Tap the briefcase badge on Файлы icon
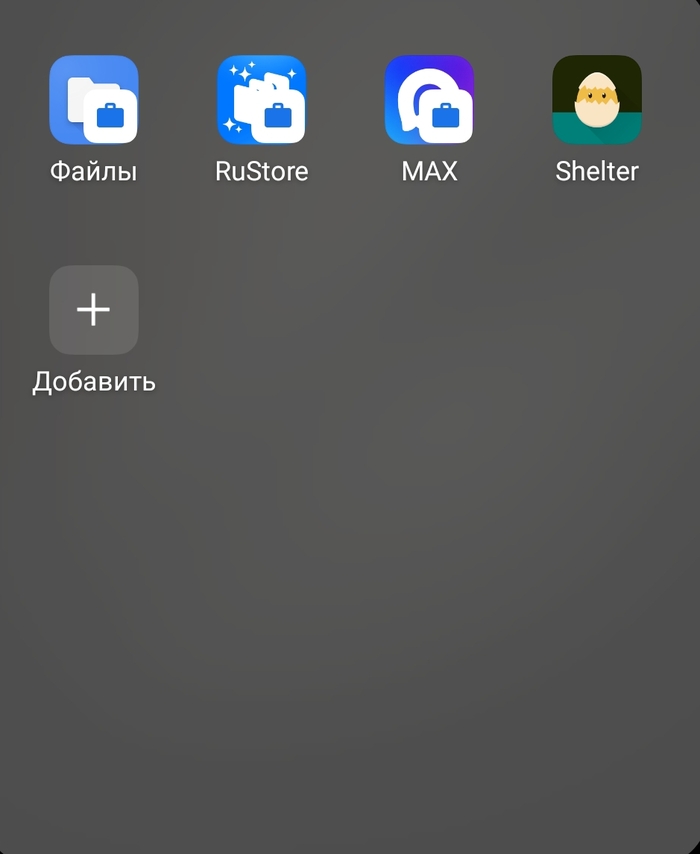This screenshot has width=700, height=854. (x=111, y=118)
